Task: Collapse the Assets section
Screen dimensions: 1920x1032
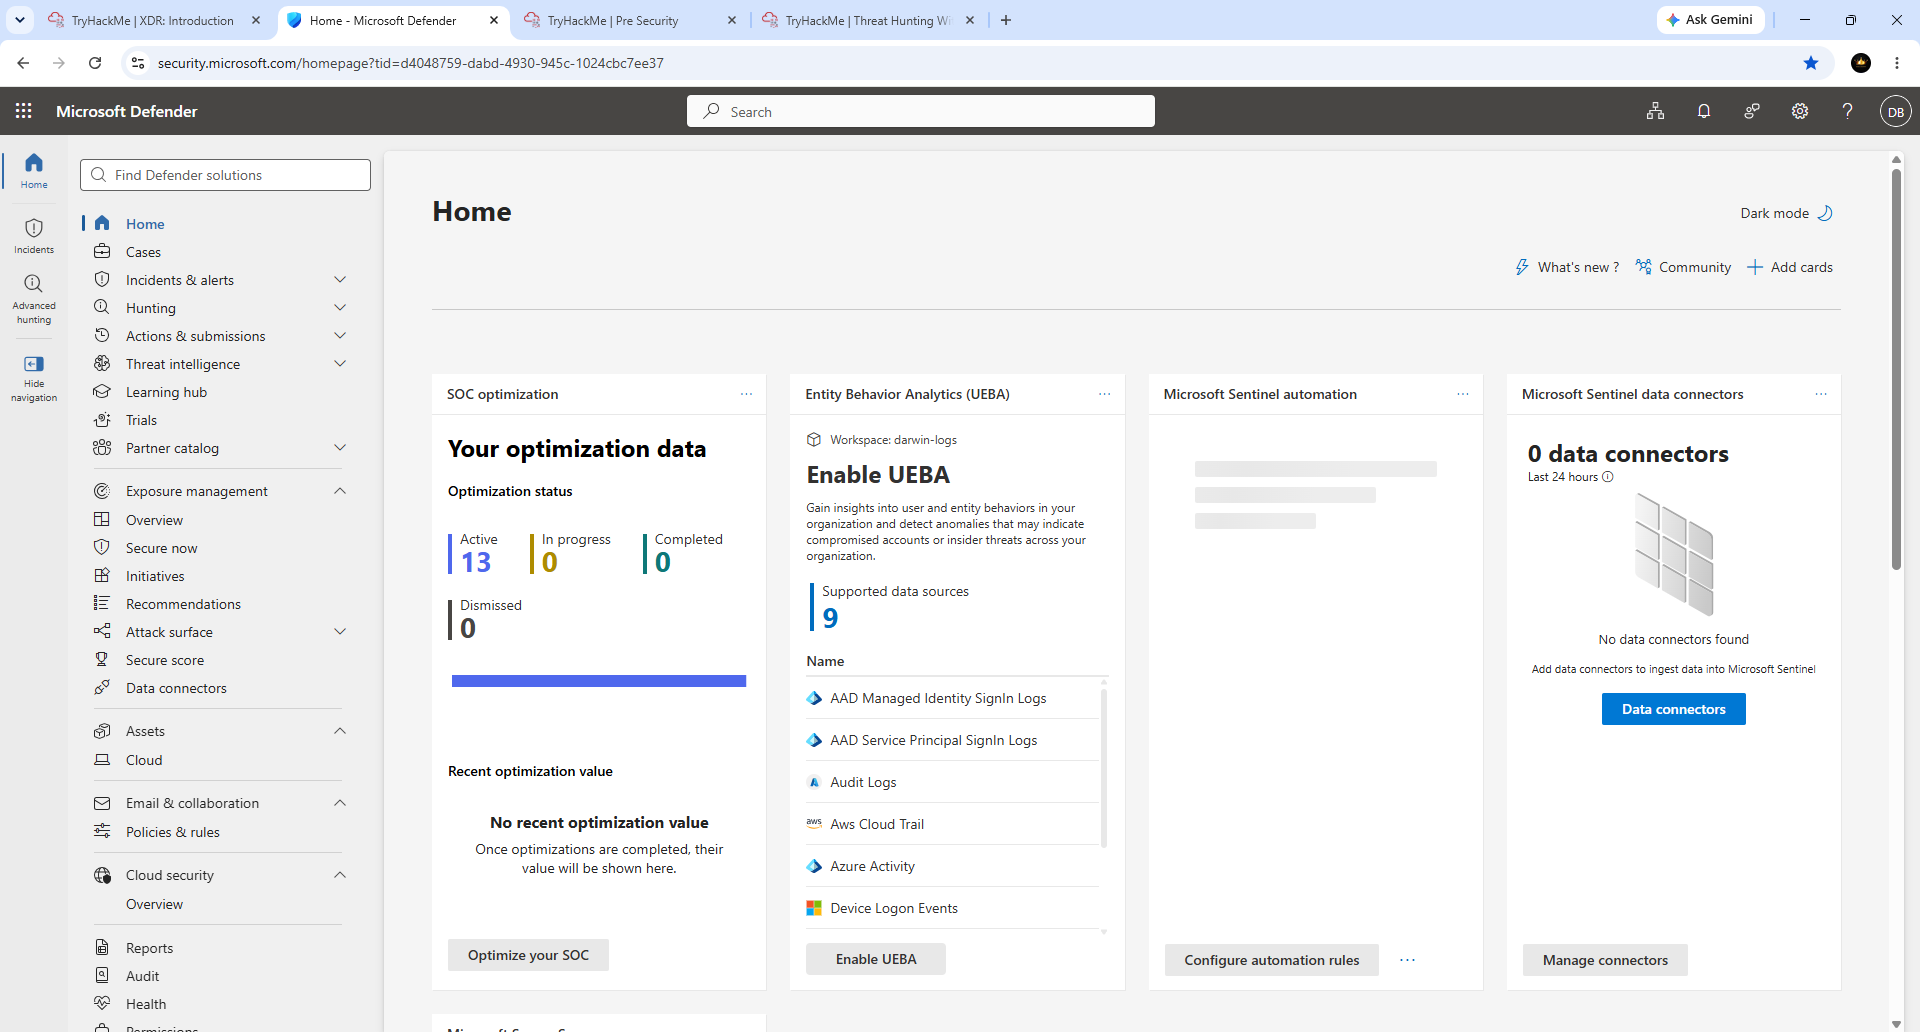Action: 340,731
